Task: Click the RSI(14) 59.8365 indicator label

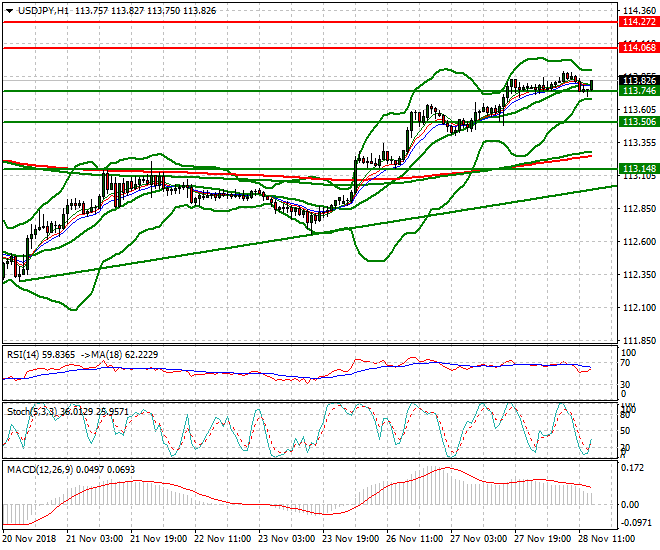Action: (41, 355)
